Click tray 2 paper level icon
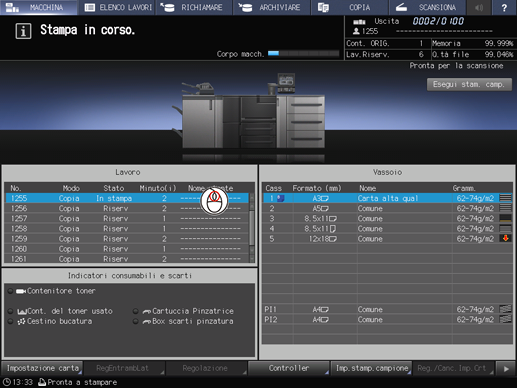517x388 pixels. [505, 209]
